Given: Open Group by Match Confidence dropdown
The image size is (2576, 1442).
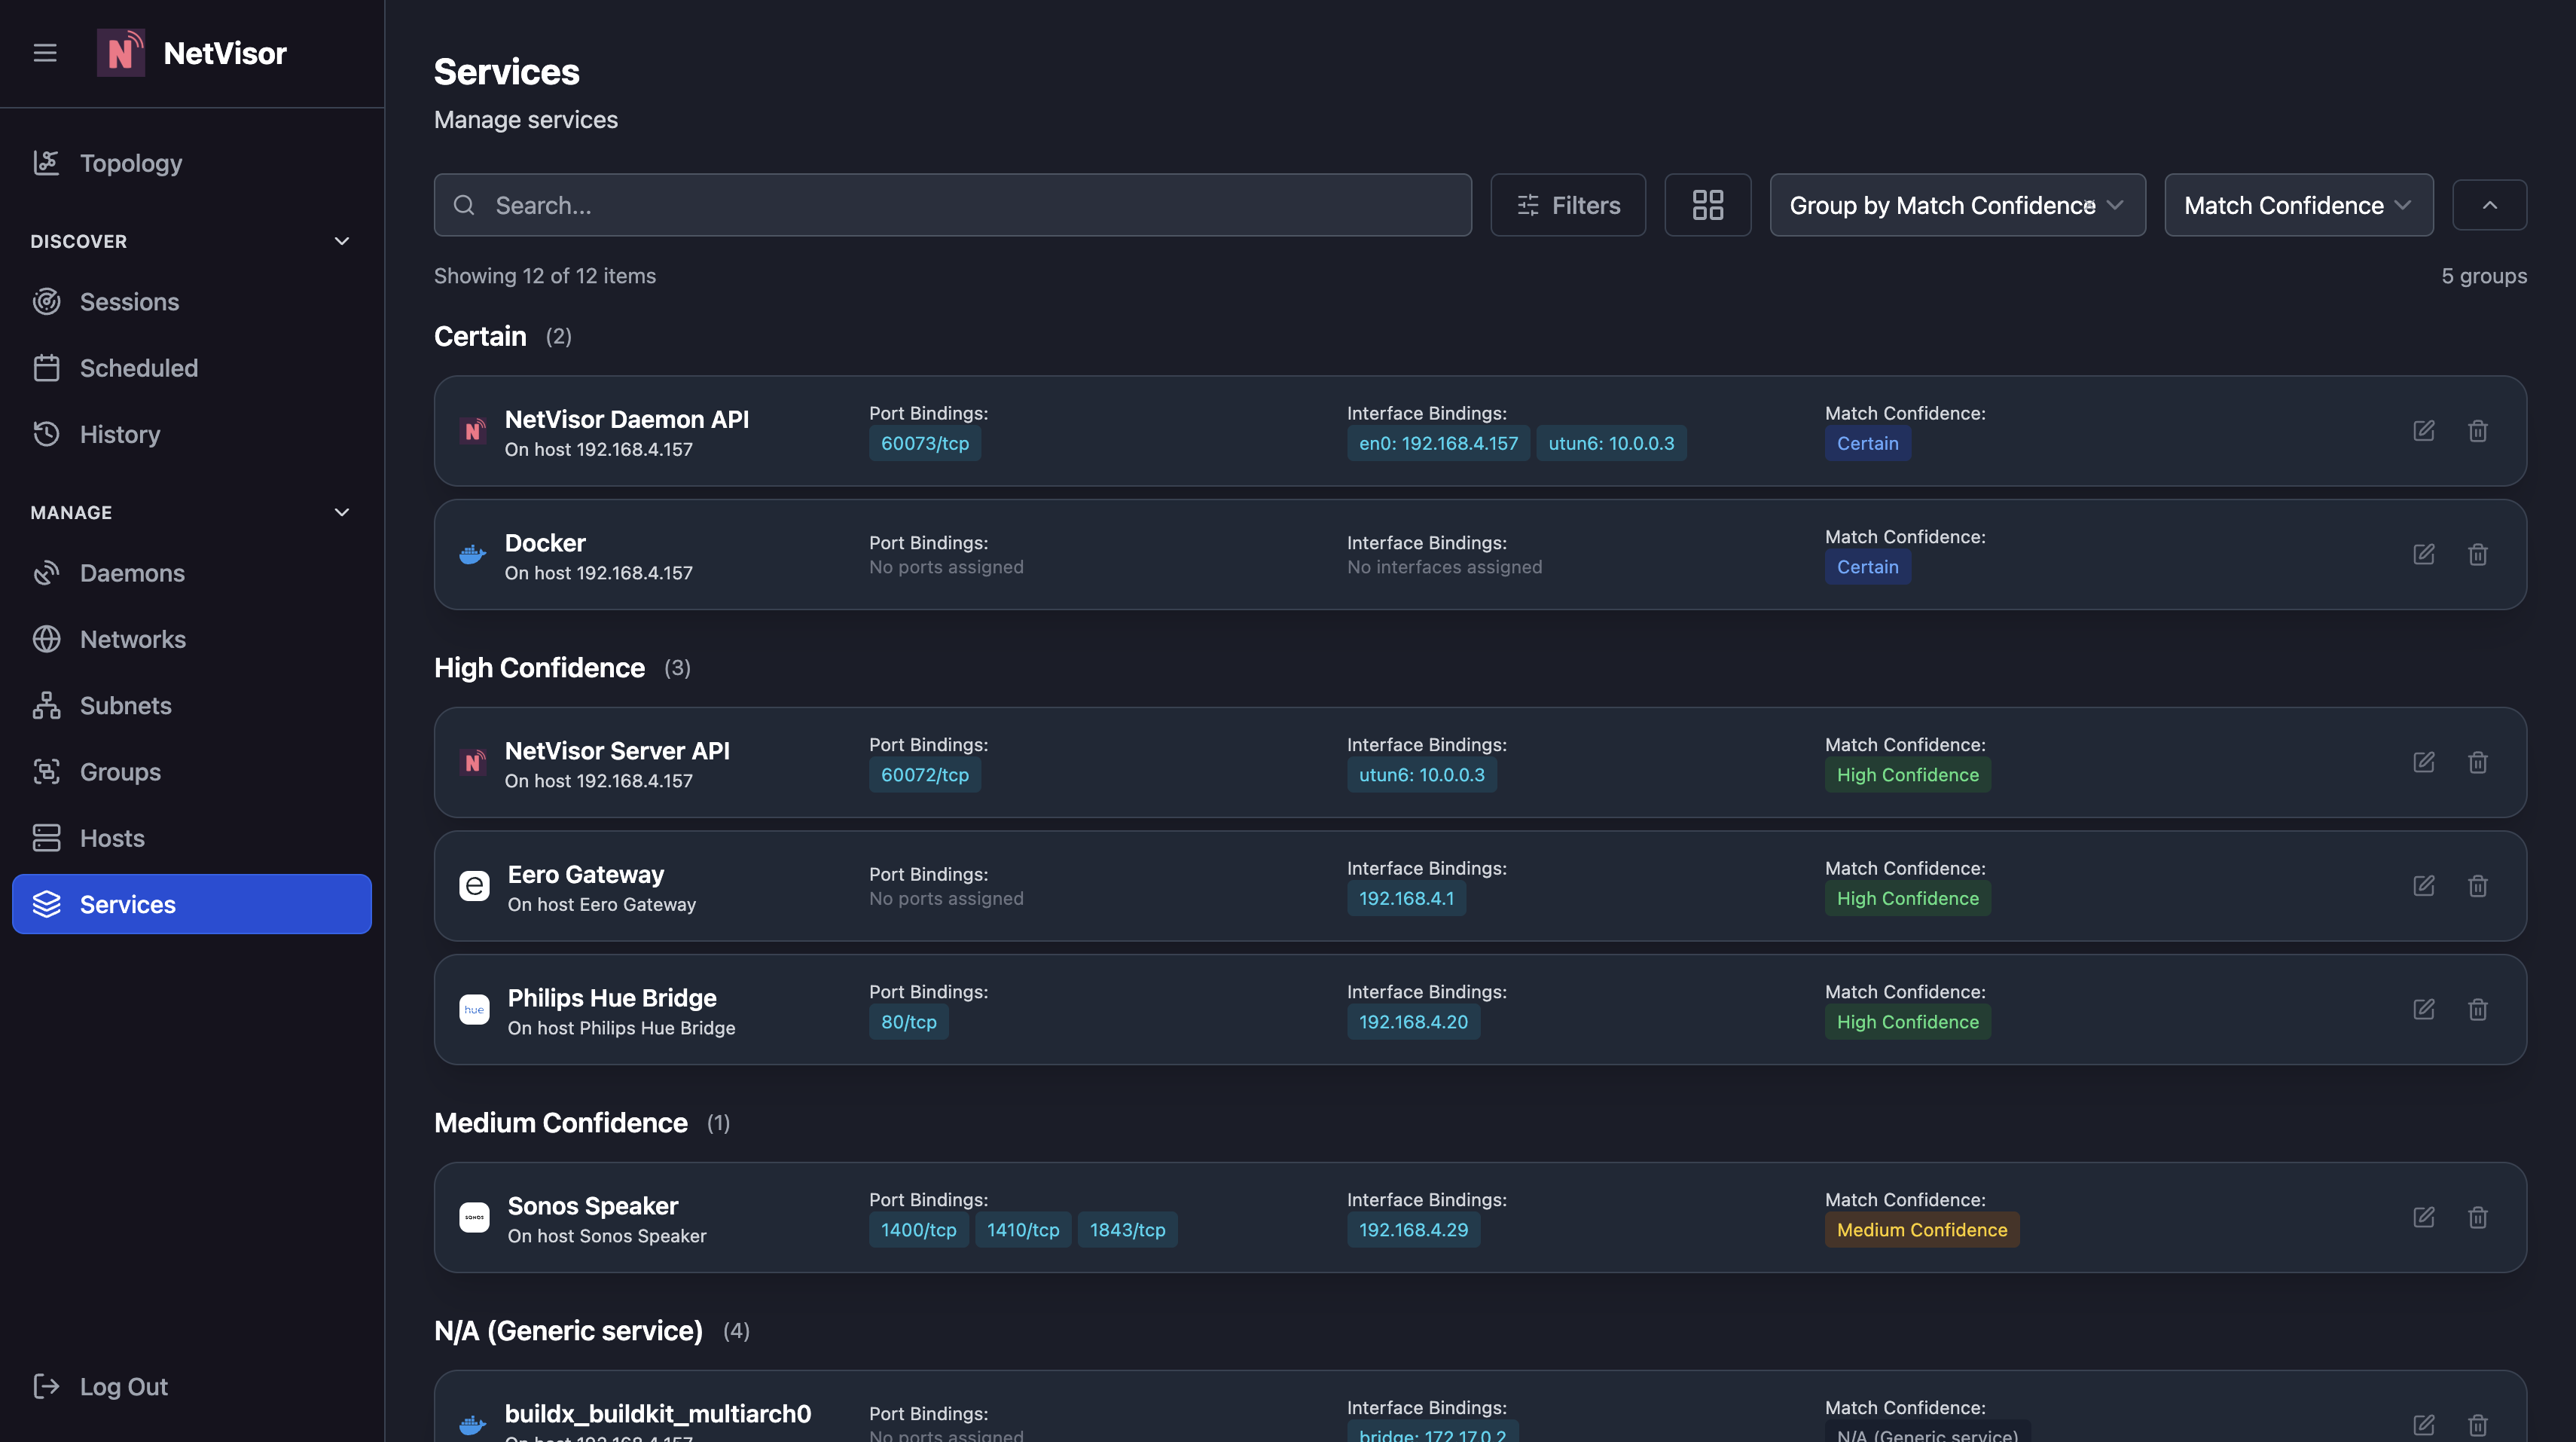Looking at the screenshot, I should pos(1957,205).
